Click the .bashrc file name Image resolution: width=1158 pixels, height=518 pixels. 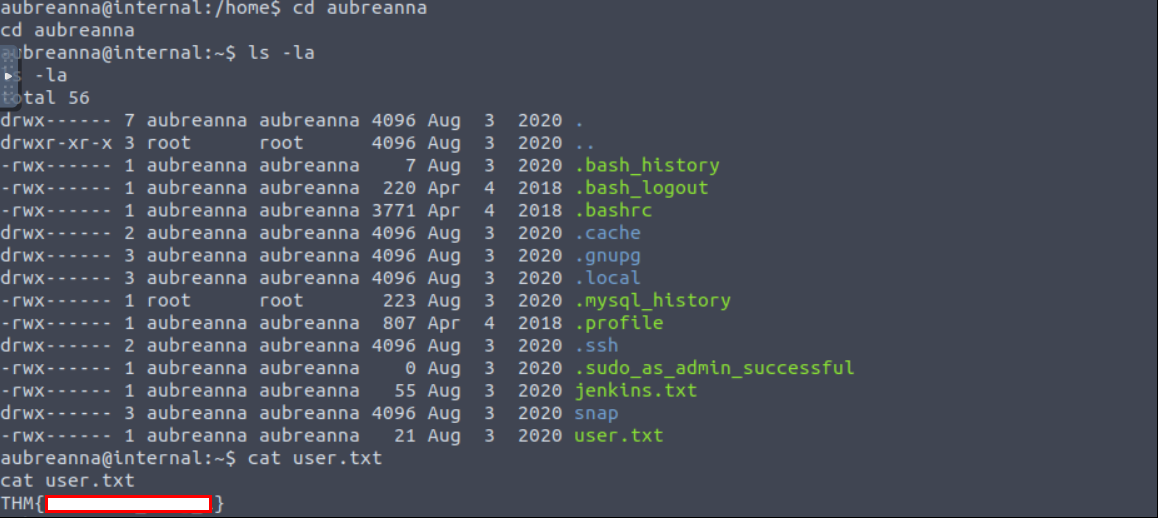(x=613, y=211)
